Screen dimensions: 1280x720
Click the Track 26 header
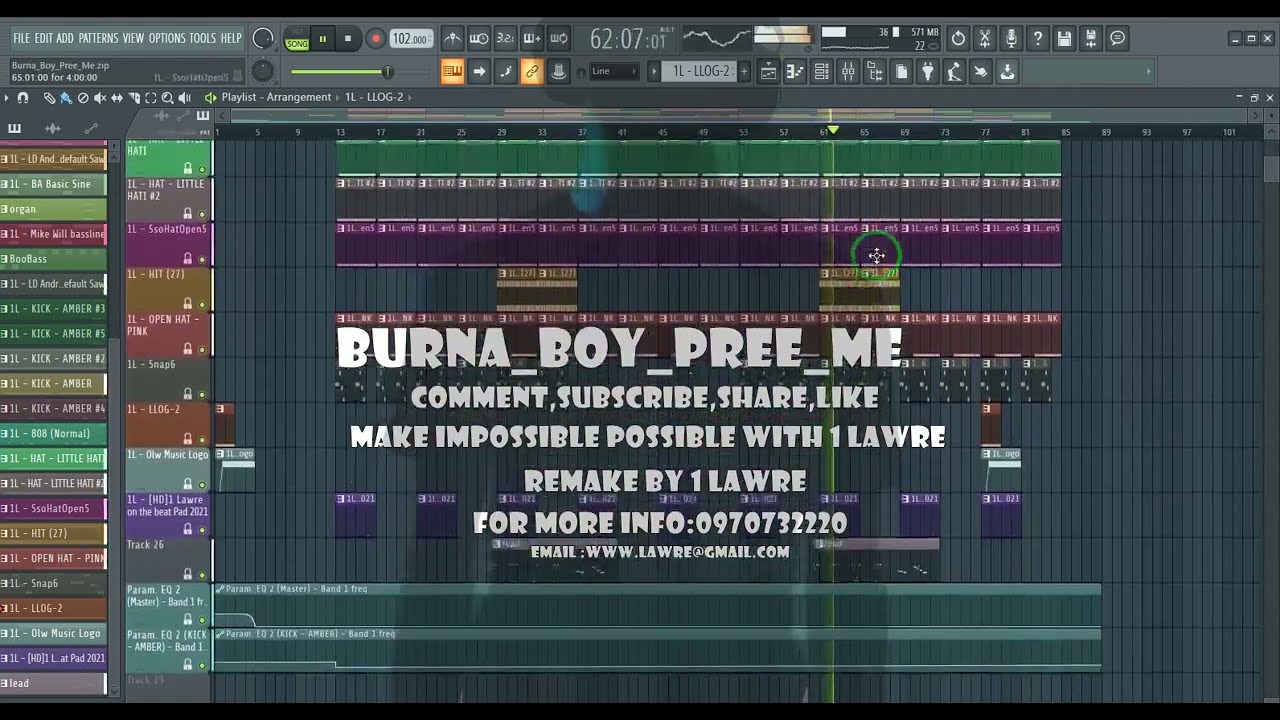(x=168, y=560)
